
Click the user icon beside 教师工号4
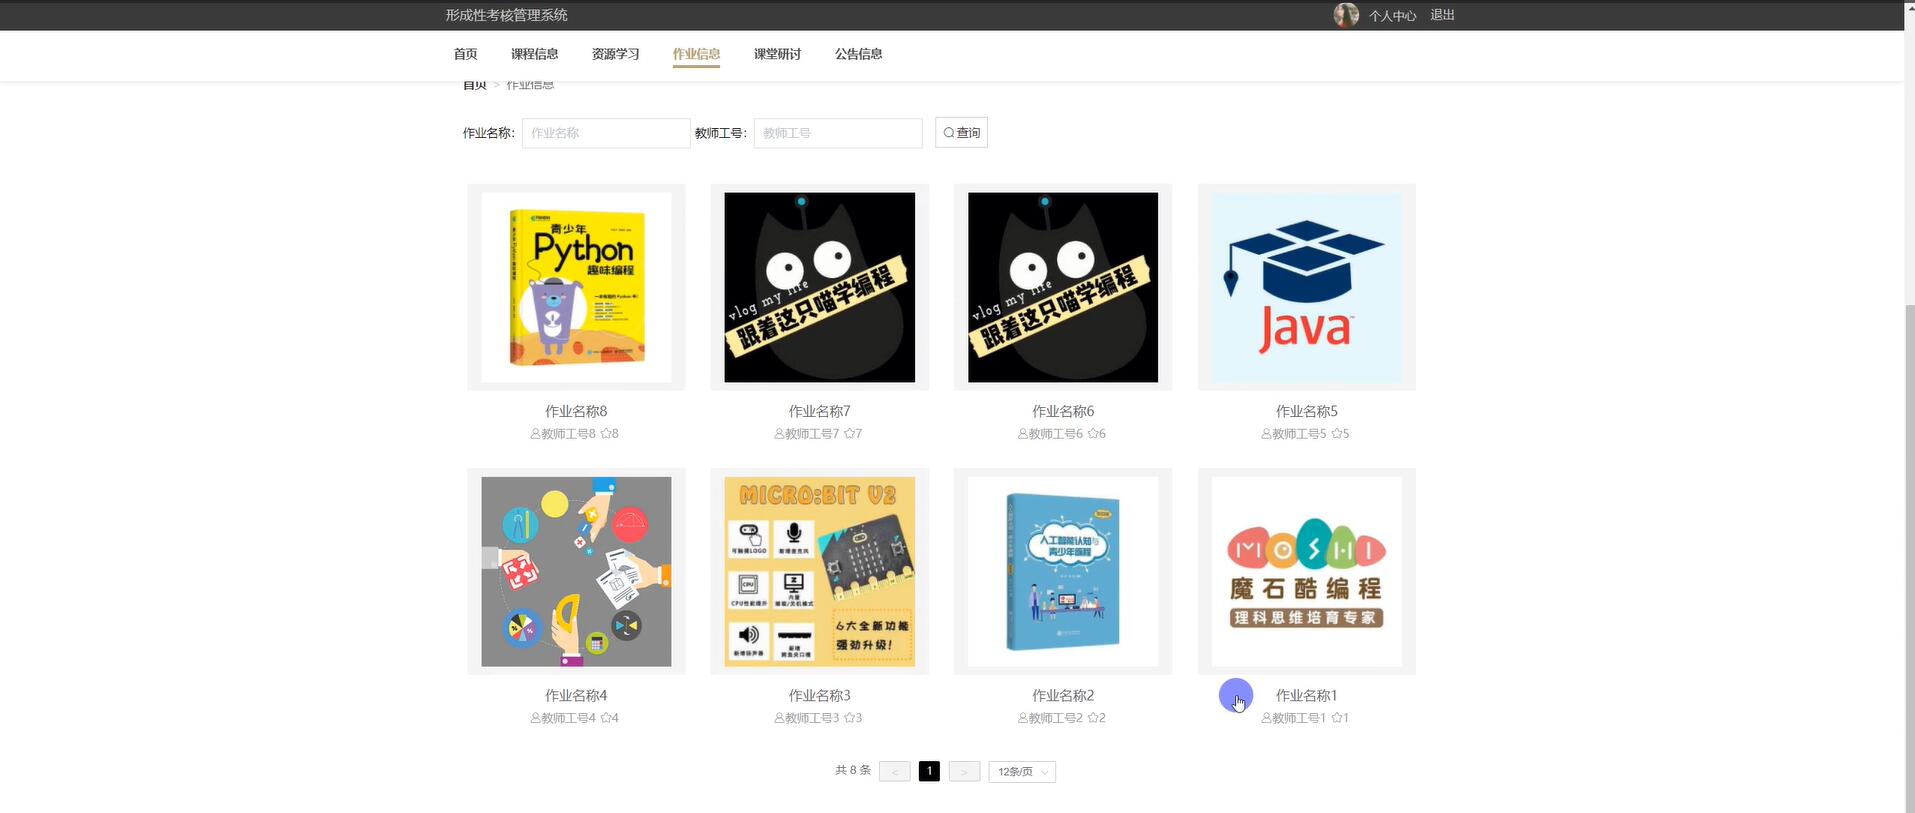point(535,718)
